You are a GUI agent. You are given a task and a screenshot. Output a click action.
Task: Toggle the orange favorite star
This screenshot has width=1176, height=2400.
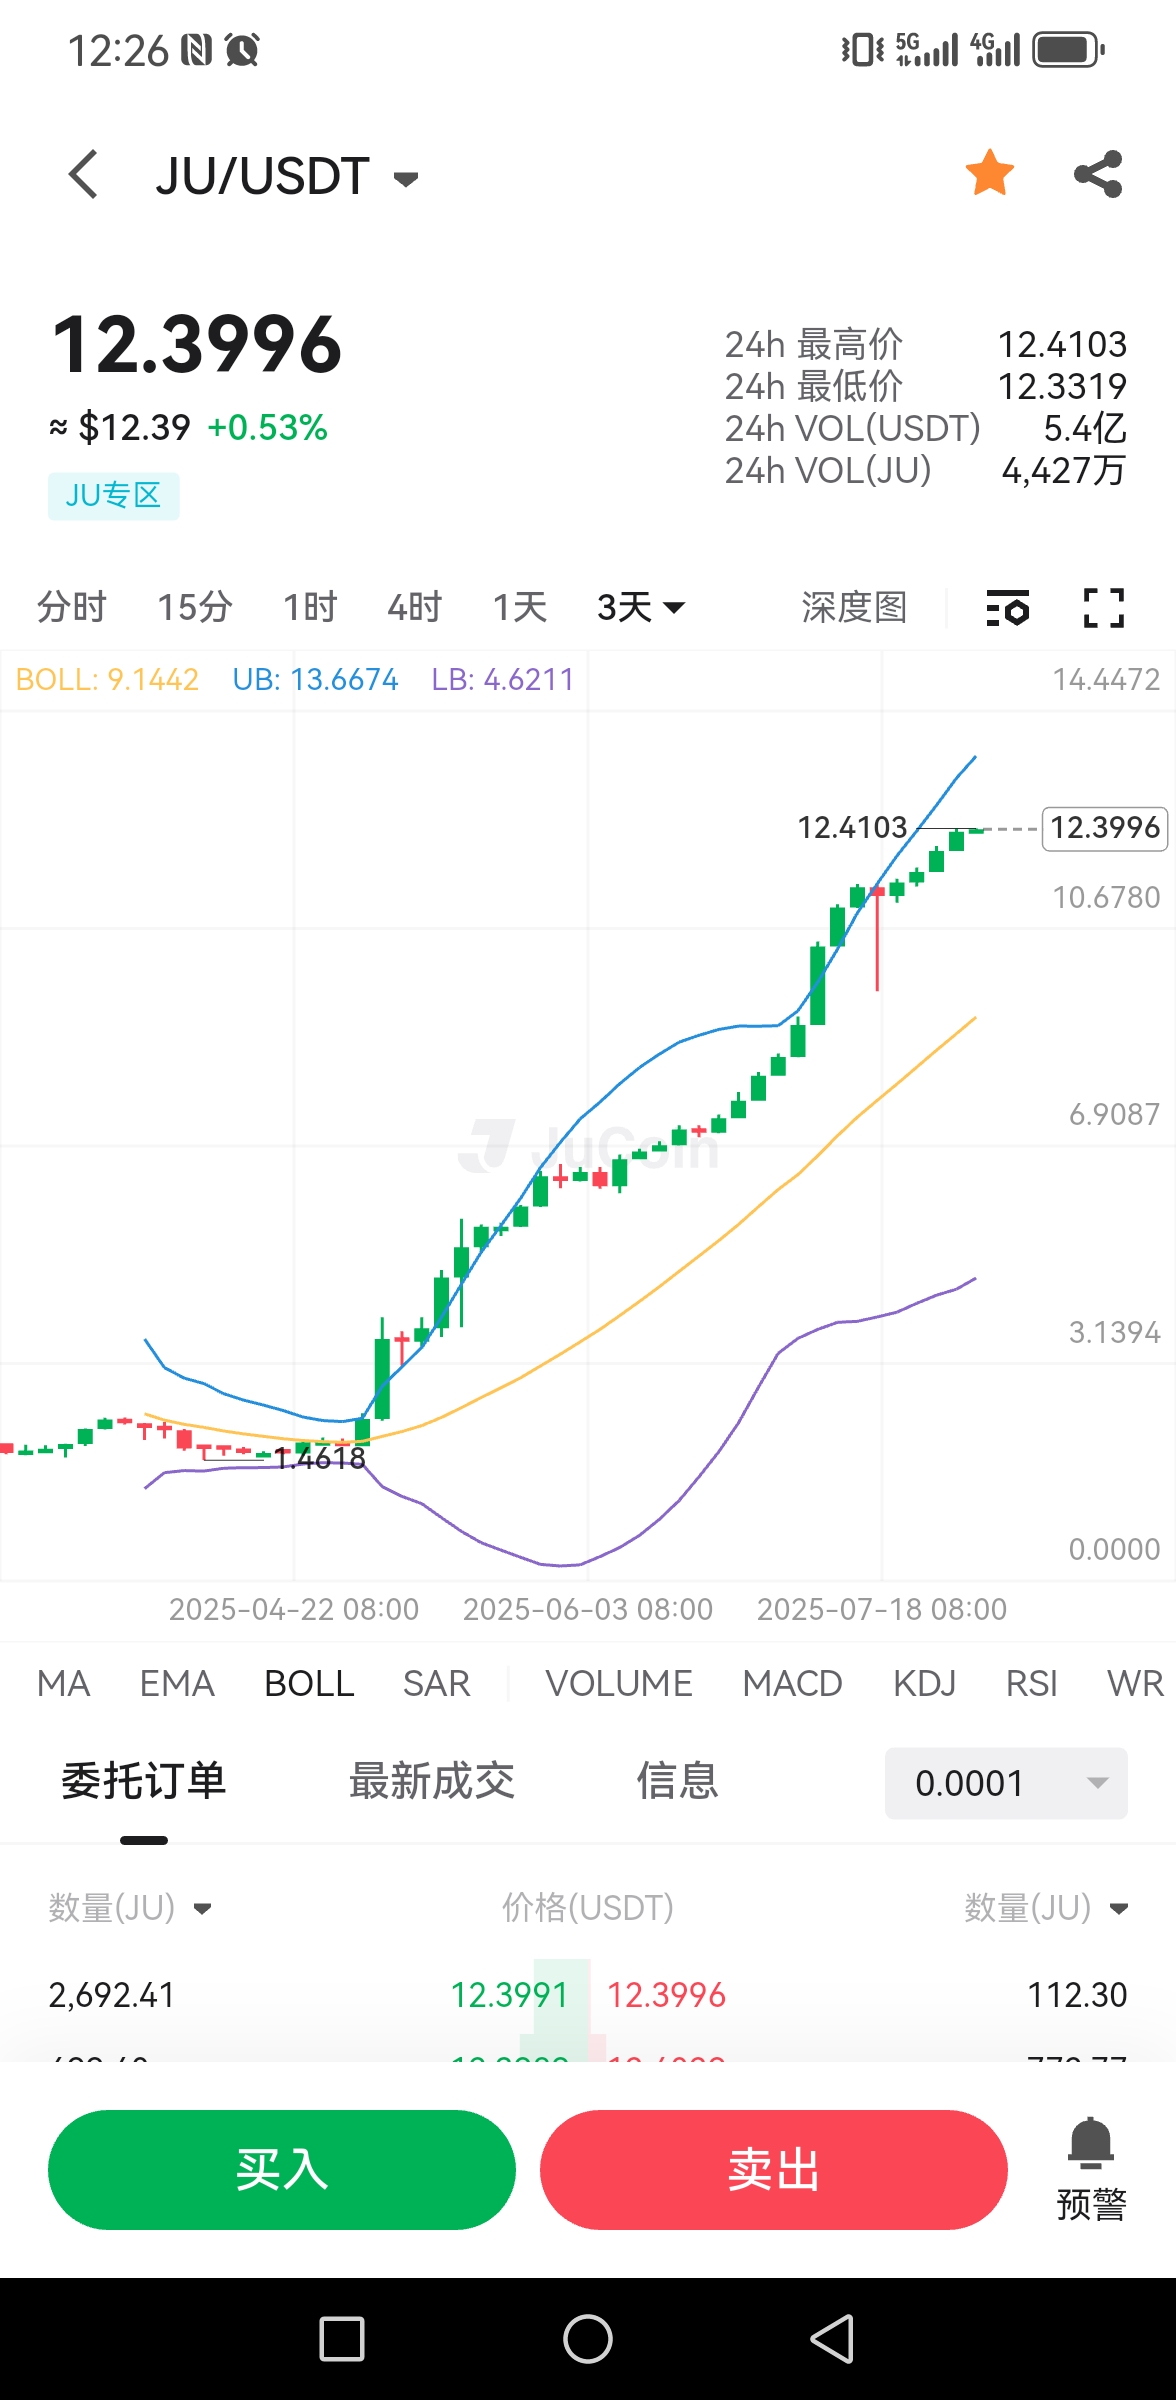990,174
